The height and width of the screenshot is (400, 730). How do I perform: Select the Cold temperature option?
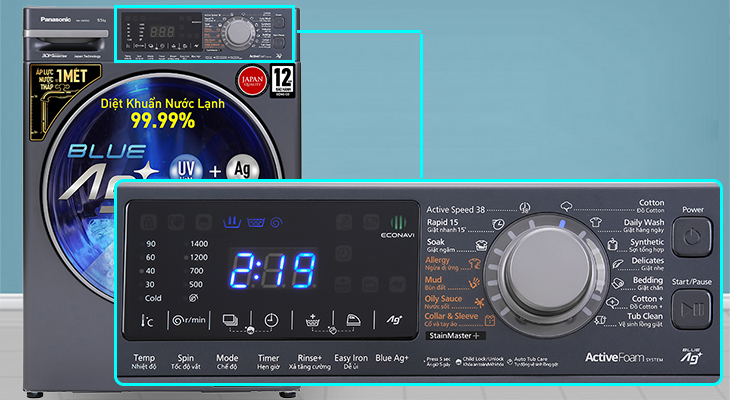click(x=150, y=298)
